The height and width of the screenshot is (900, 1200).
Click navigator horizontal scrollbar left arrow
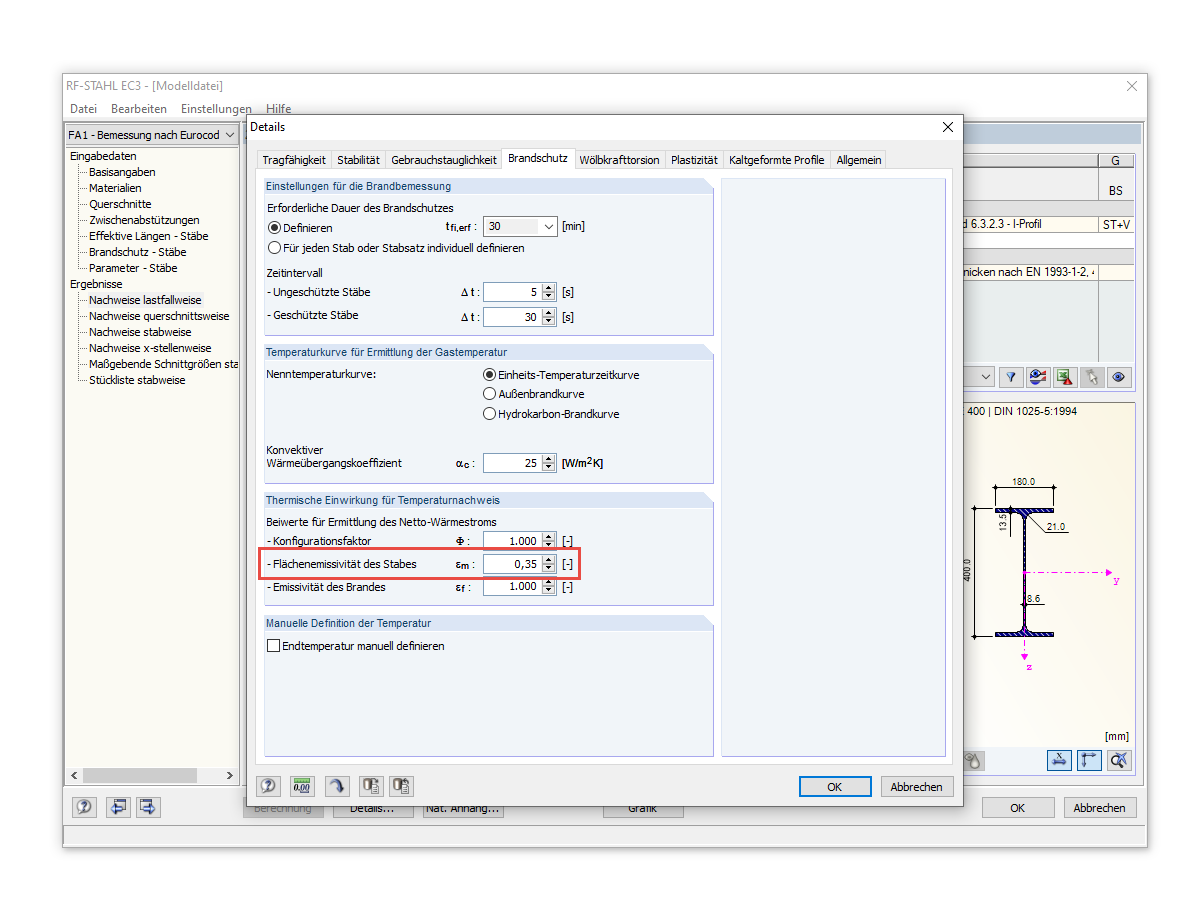point(74,775)
